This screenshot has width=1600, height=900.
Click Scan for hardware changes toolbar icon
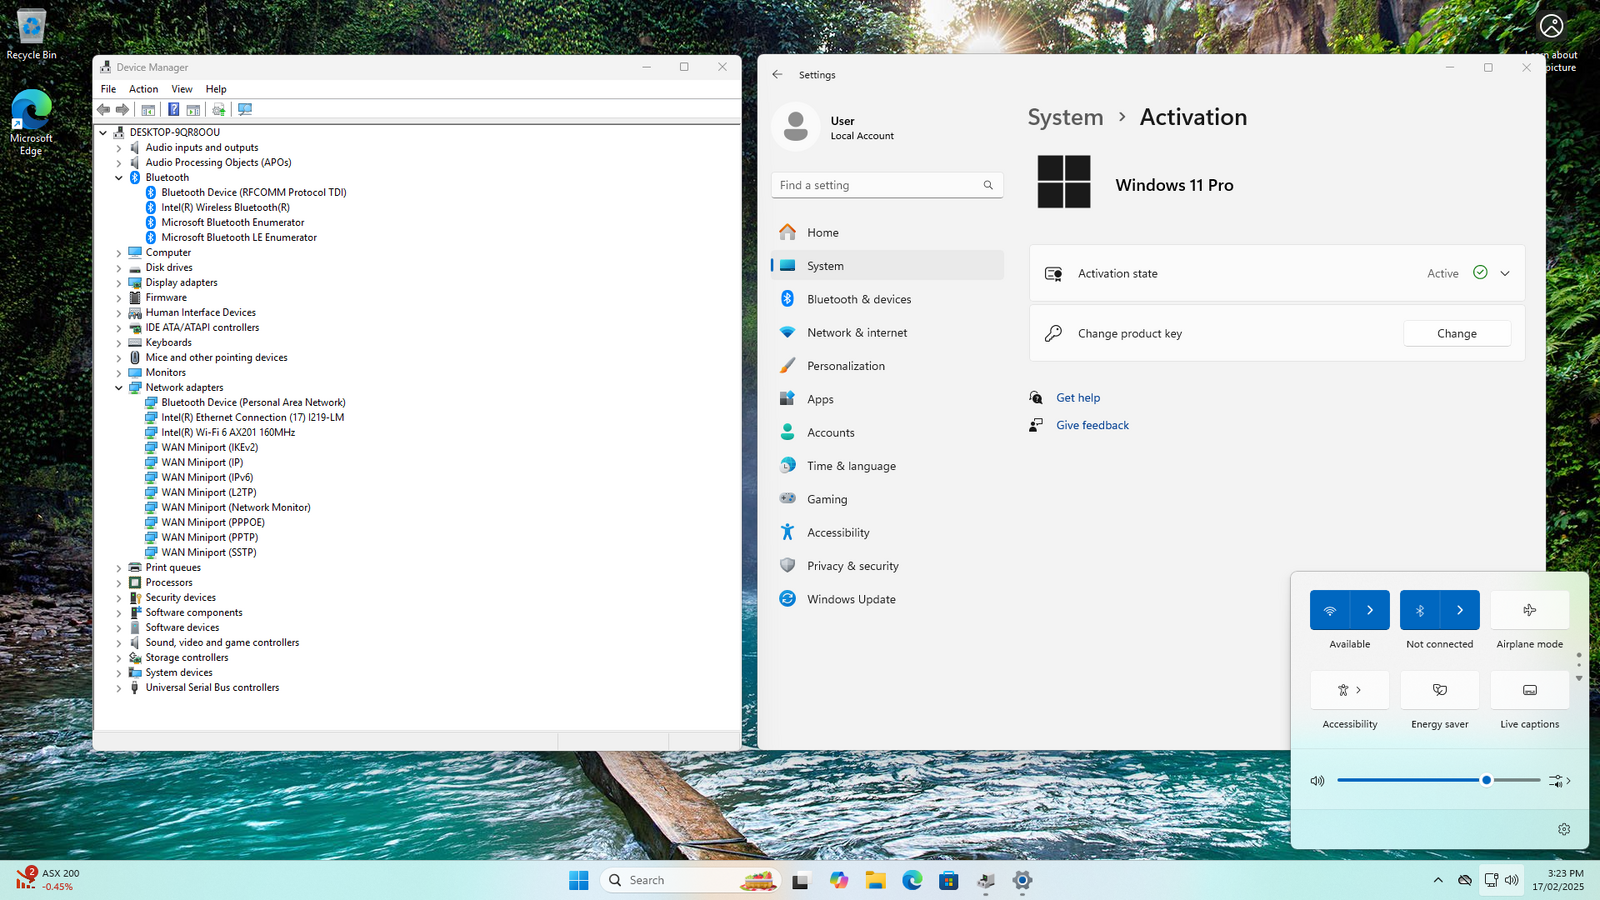(245, 110)
